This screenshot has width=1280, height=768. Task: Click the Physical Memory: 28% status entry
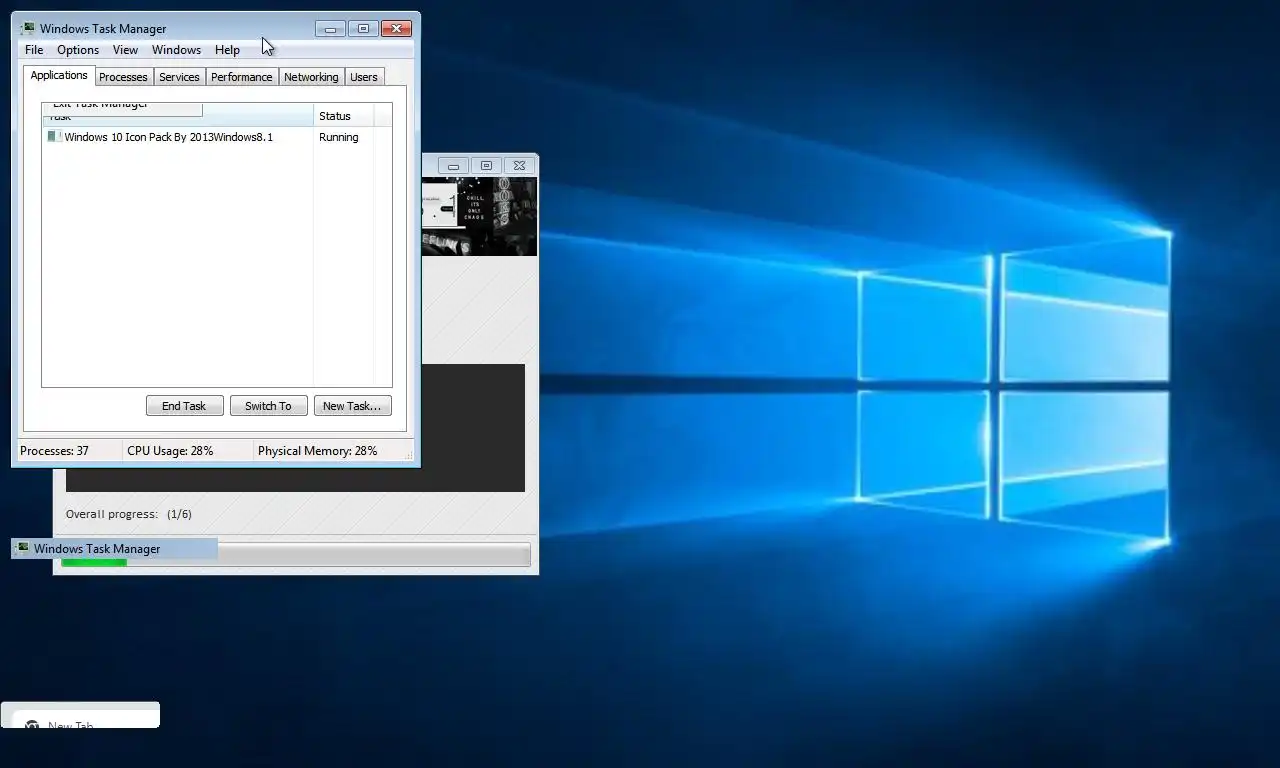(317, 451)
